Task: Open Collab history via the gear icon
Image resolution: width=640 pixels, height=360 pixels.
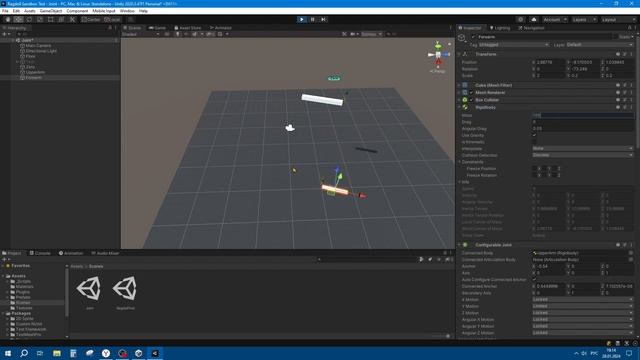Action: [520, 19]
